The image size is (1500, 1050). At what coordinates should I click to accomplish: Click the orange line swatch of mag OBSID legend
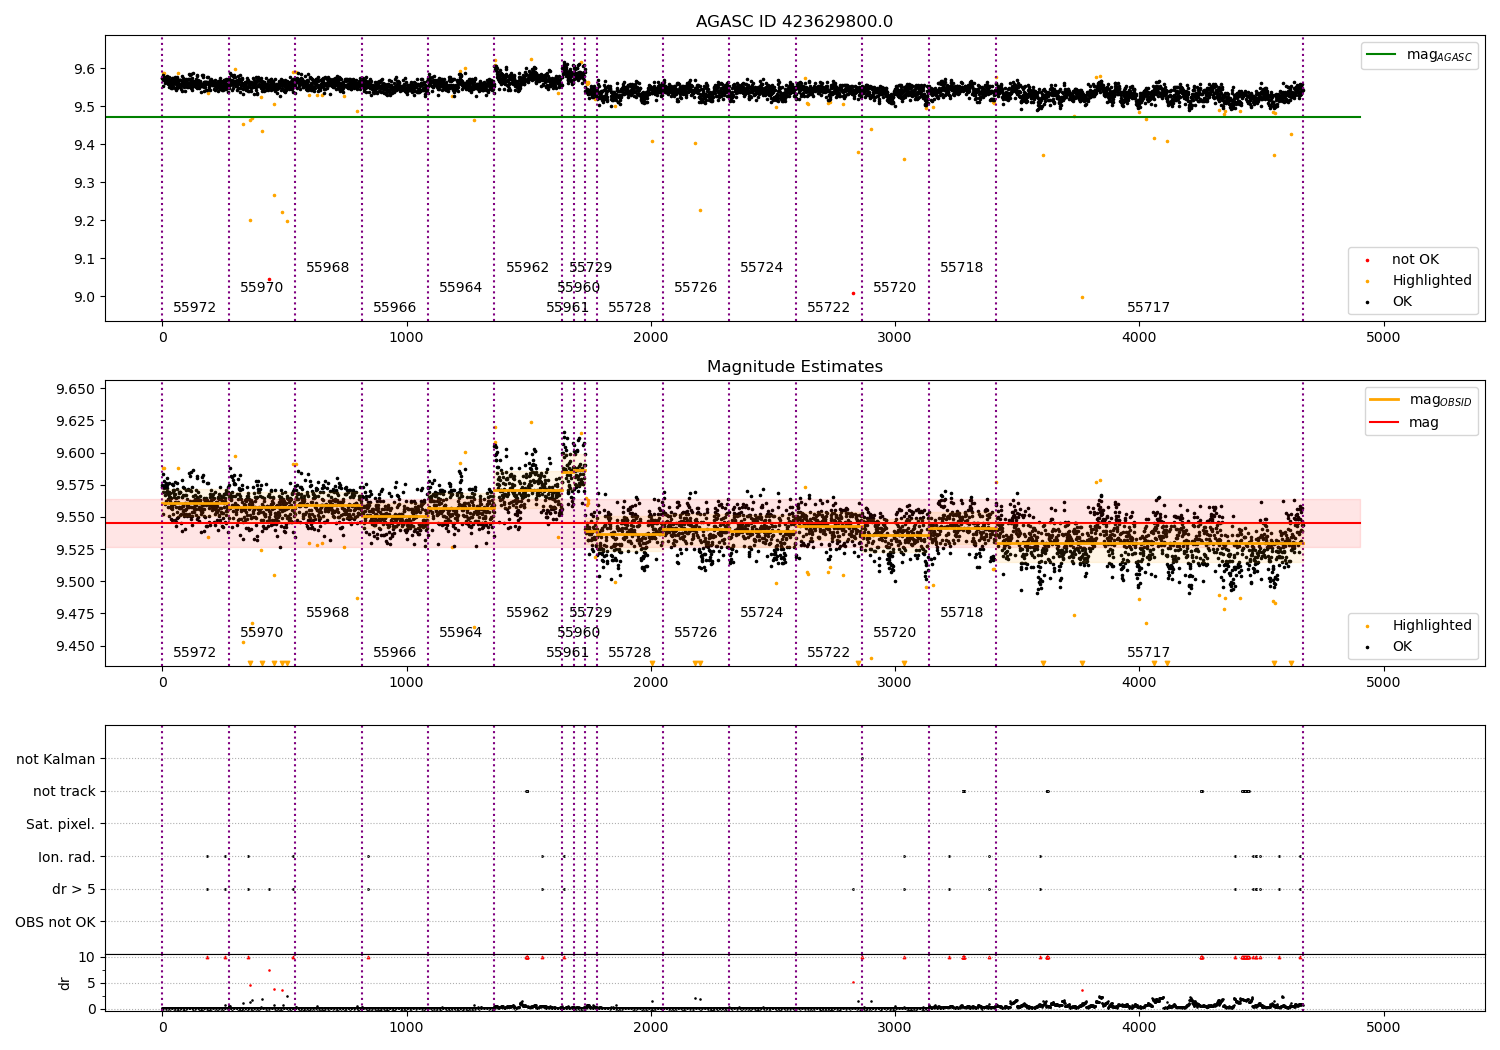[x=1385, y=400]
